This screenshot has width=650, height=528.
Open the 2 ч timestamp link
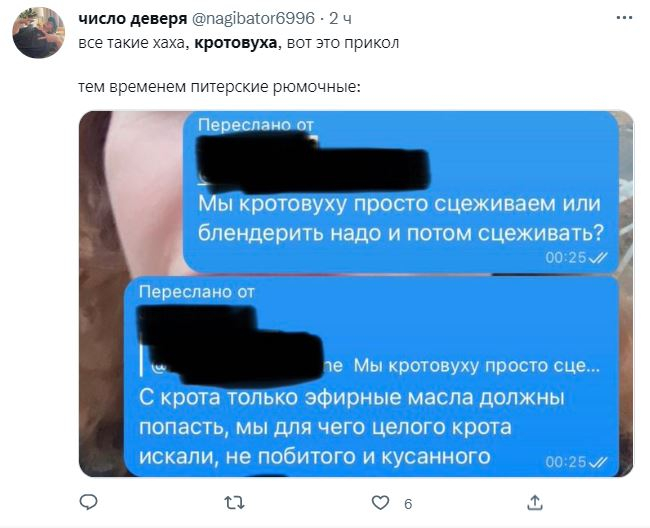click(340, 19)
